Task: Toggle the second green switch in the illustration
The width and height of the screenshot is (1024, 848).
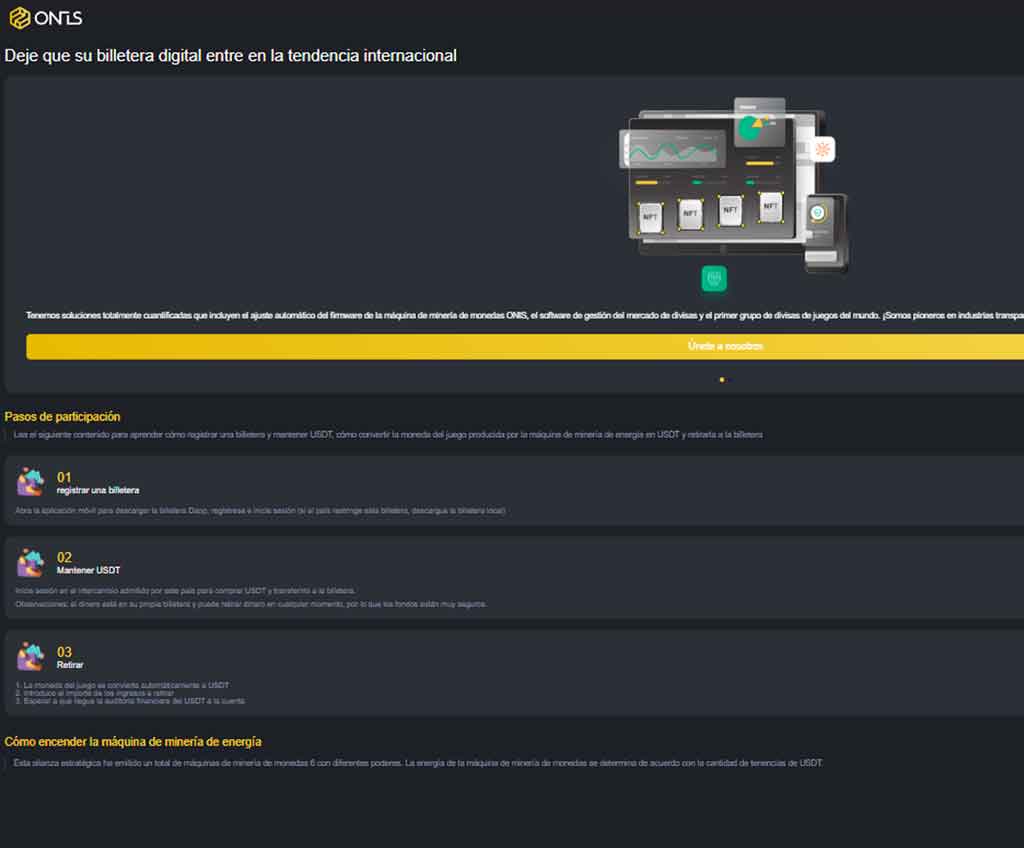Action: pos(749,182)
